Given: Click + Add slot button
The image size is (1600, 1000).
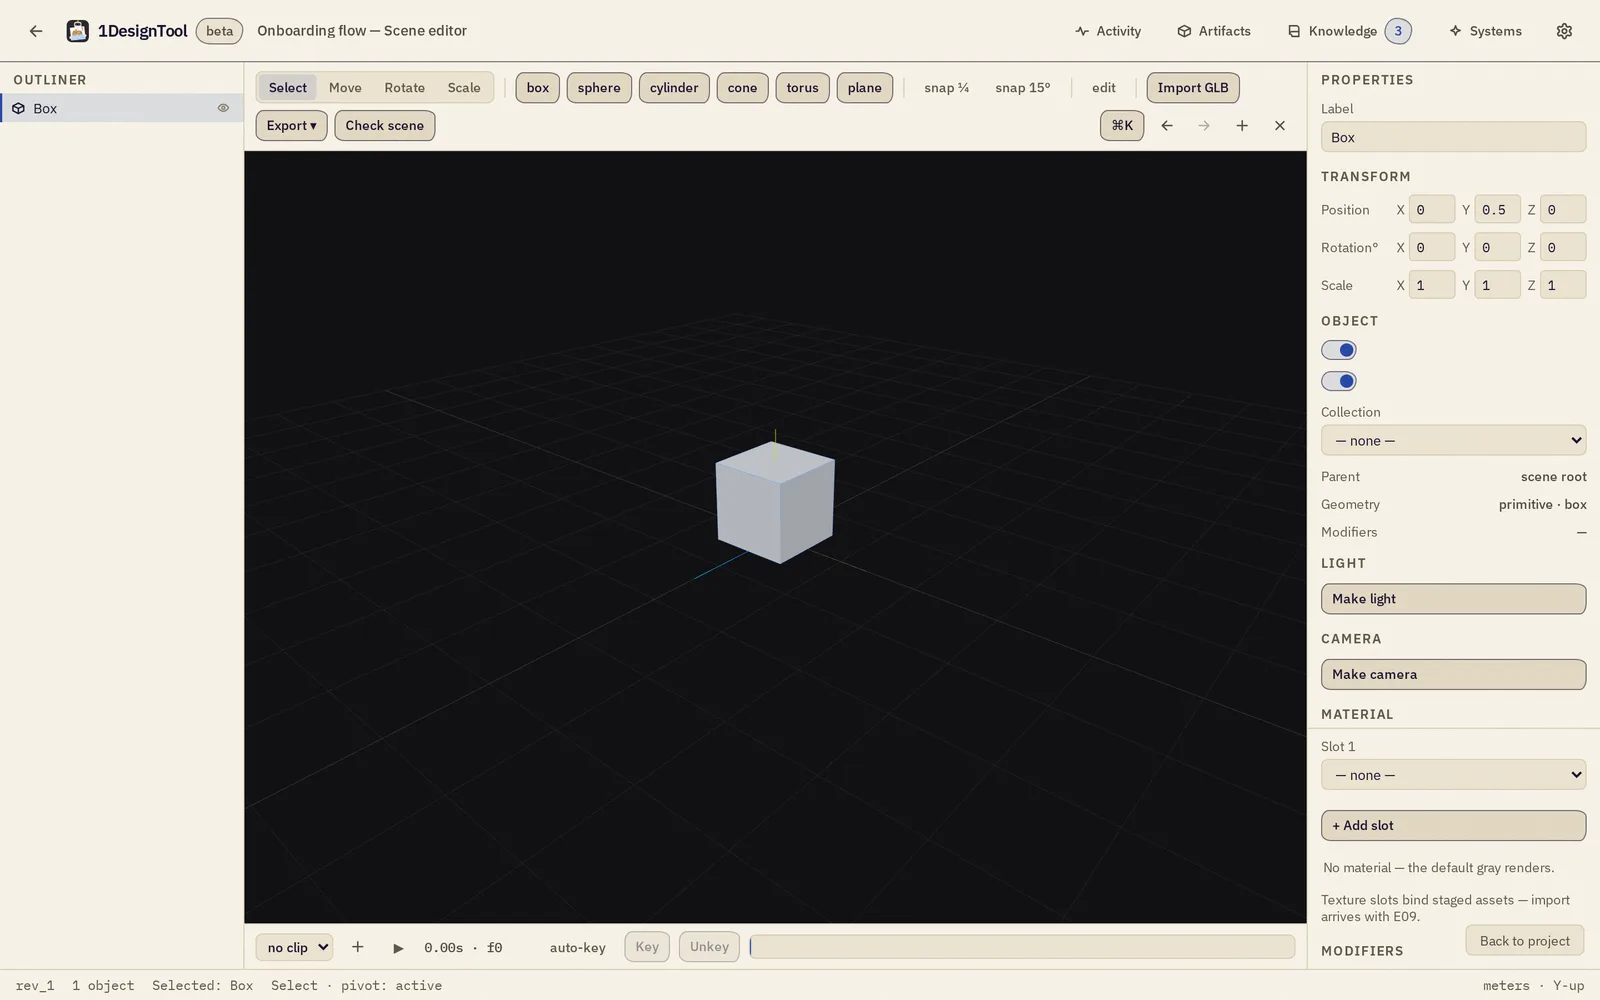Looking at the screenshot, I should (1453, 825).
